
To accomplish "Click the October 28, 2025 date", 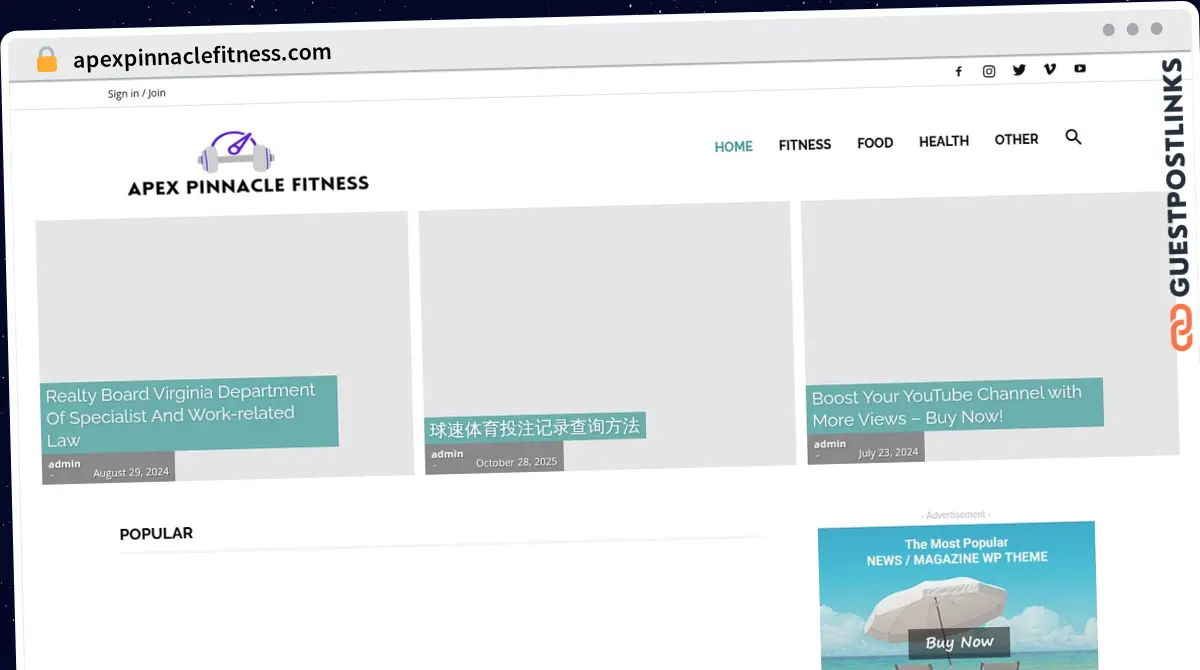I will coord(516,462).
